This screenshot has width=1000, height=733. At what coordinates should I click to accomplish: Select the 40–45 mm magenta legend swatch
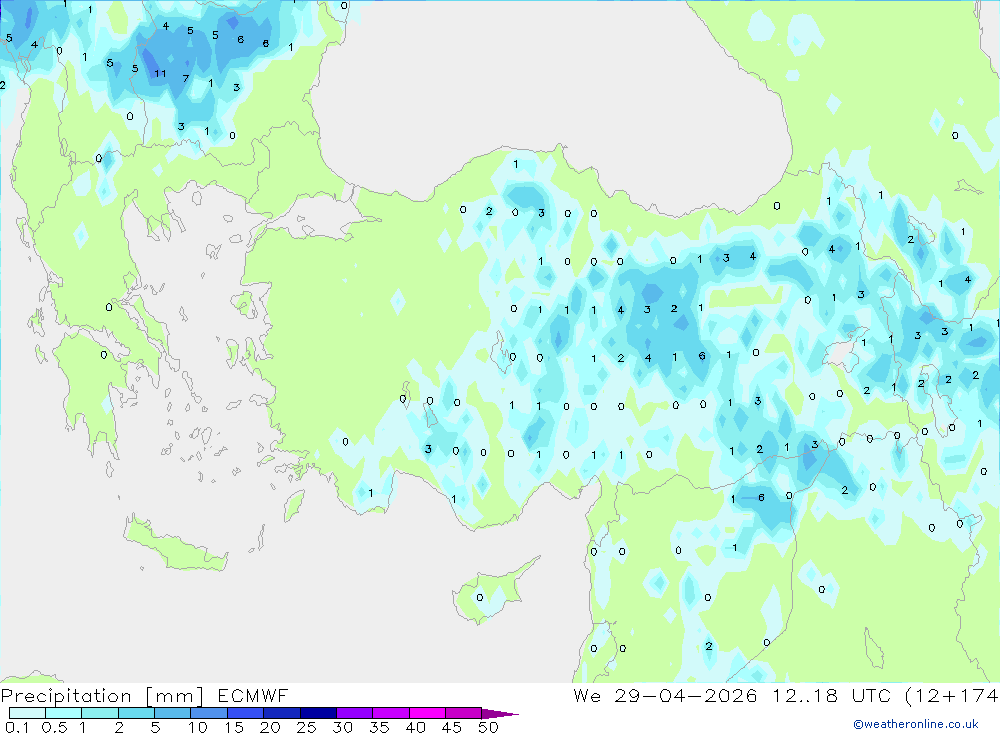[x=427, y=713]
